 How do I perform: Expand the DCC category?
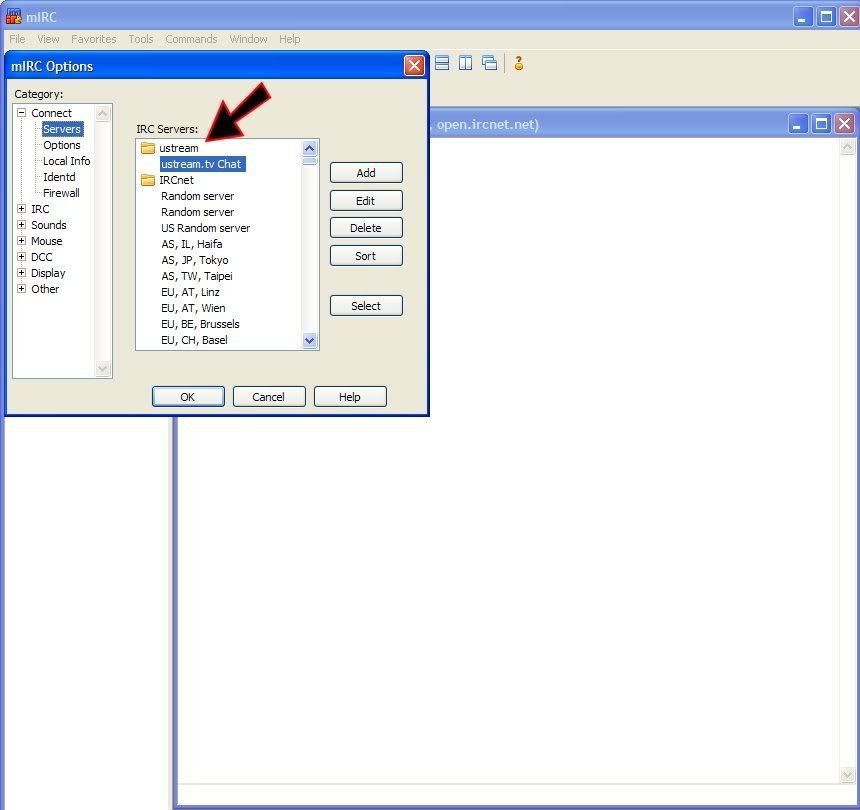pos(21,257)
